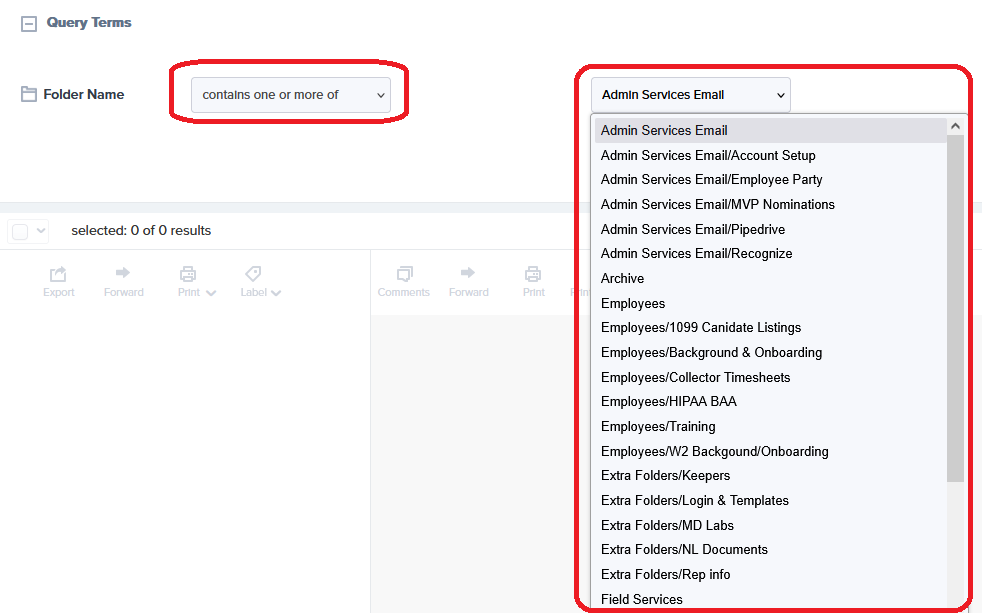Screen dimensions: 982x613
Task: Click the right pane Print icon
Action: (533, 274)
